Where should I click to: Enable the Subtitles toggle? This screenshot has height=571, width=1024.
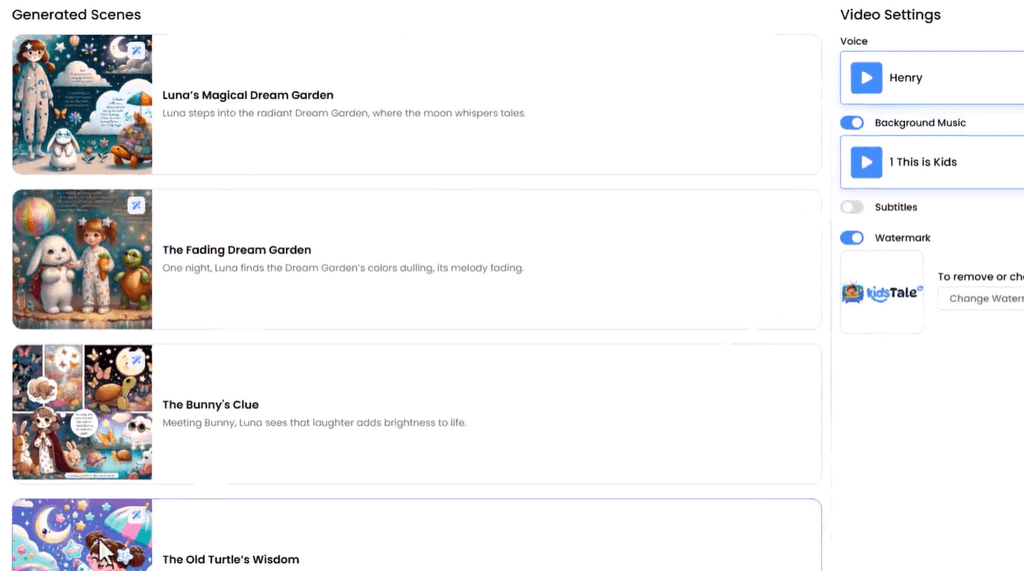tap(852, 207)
